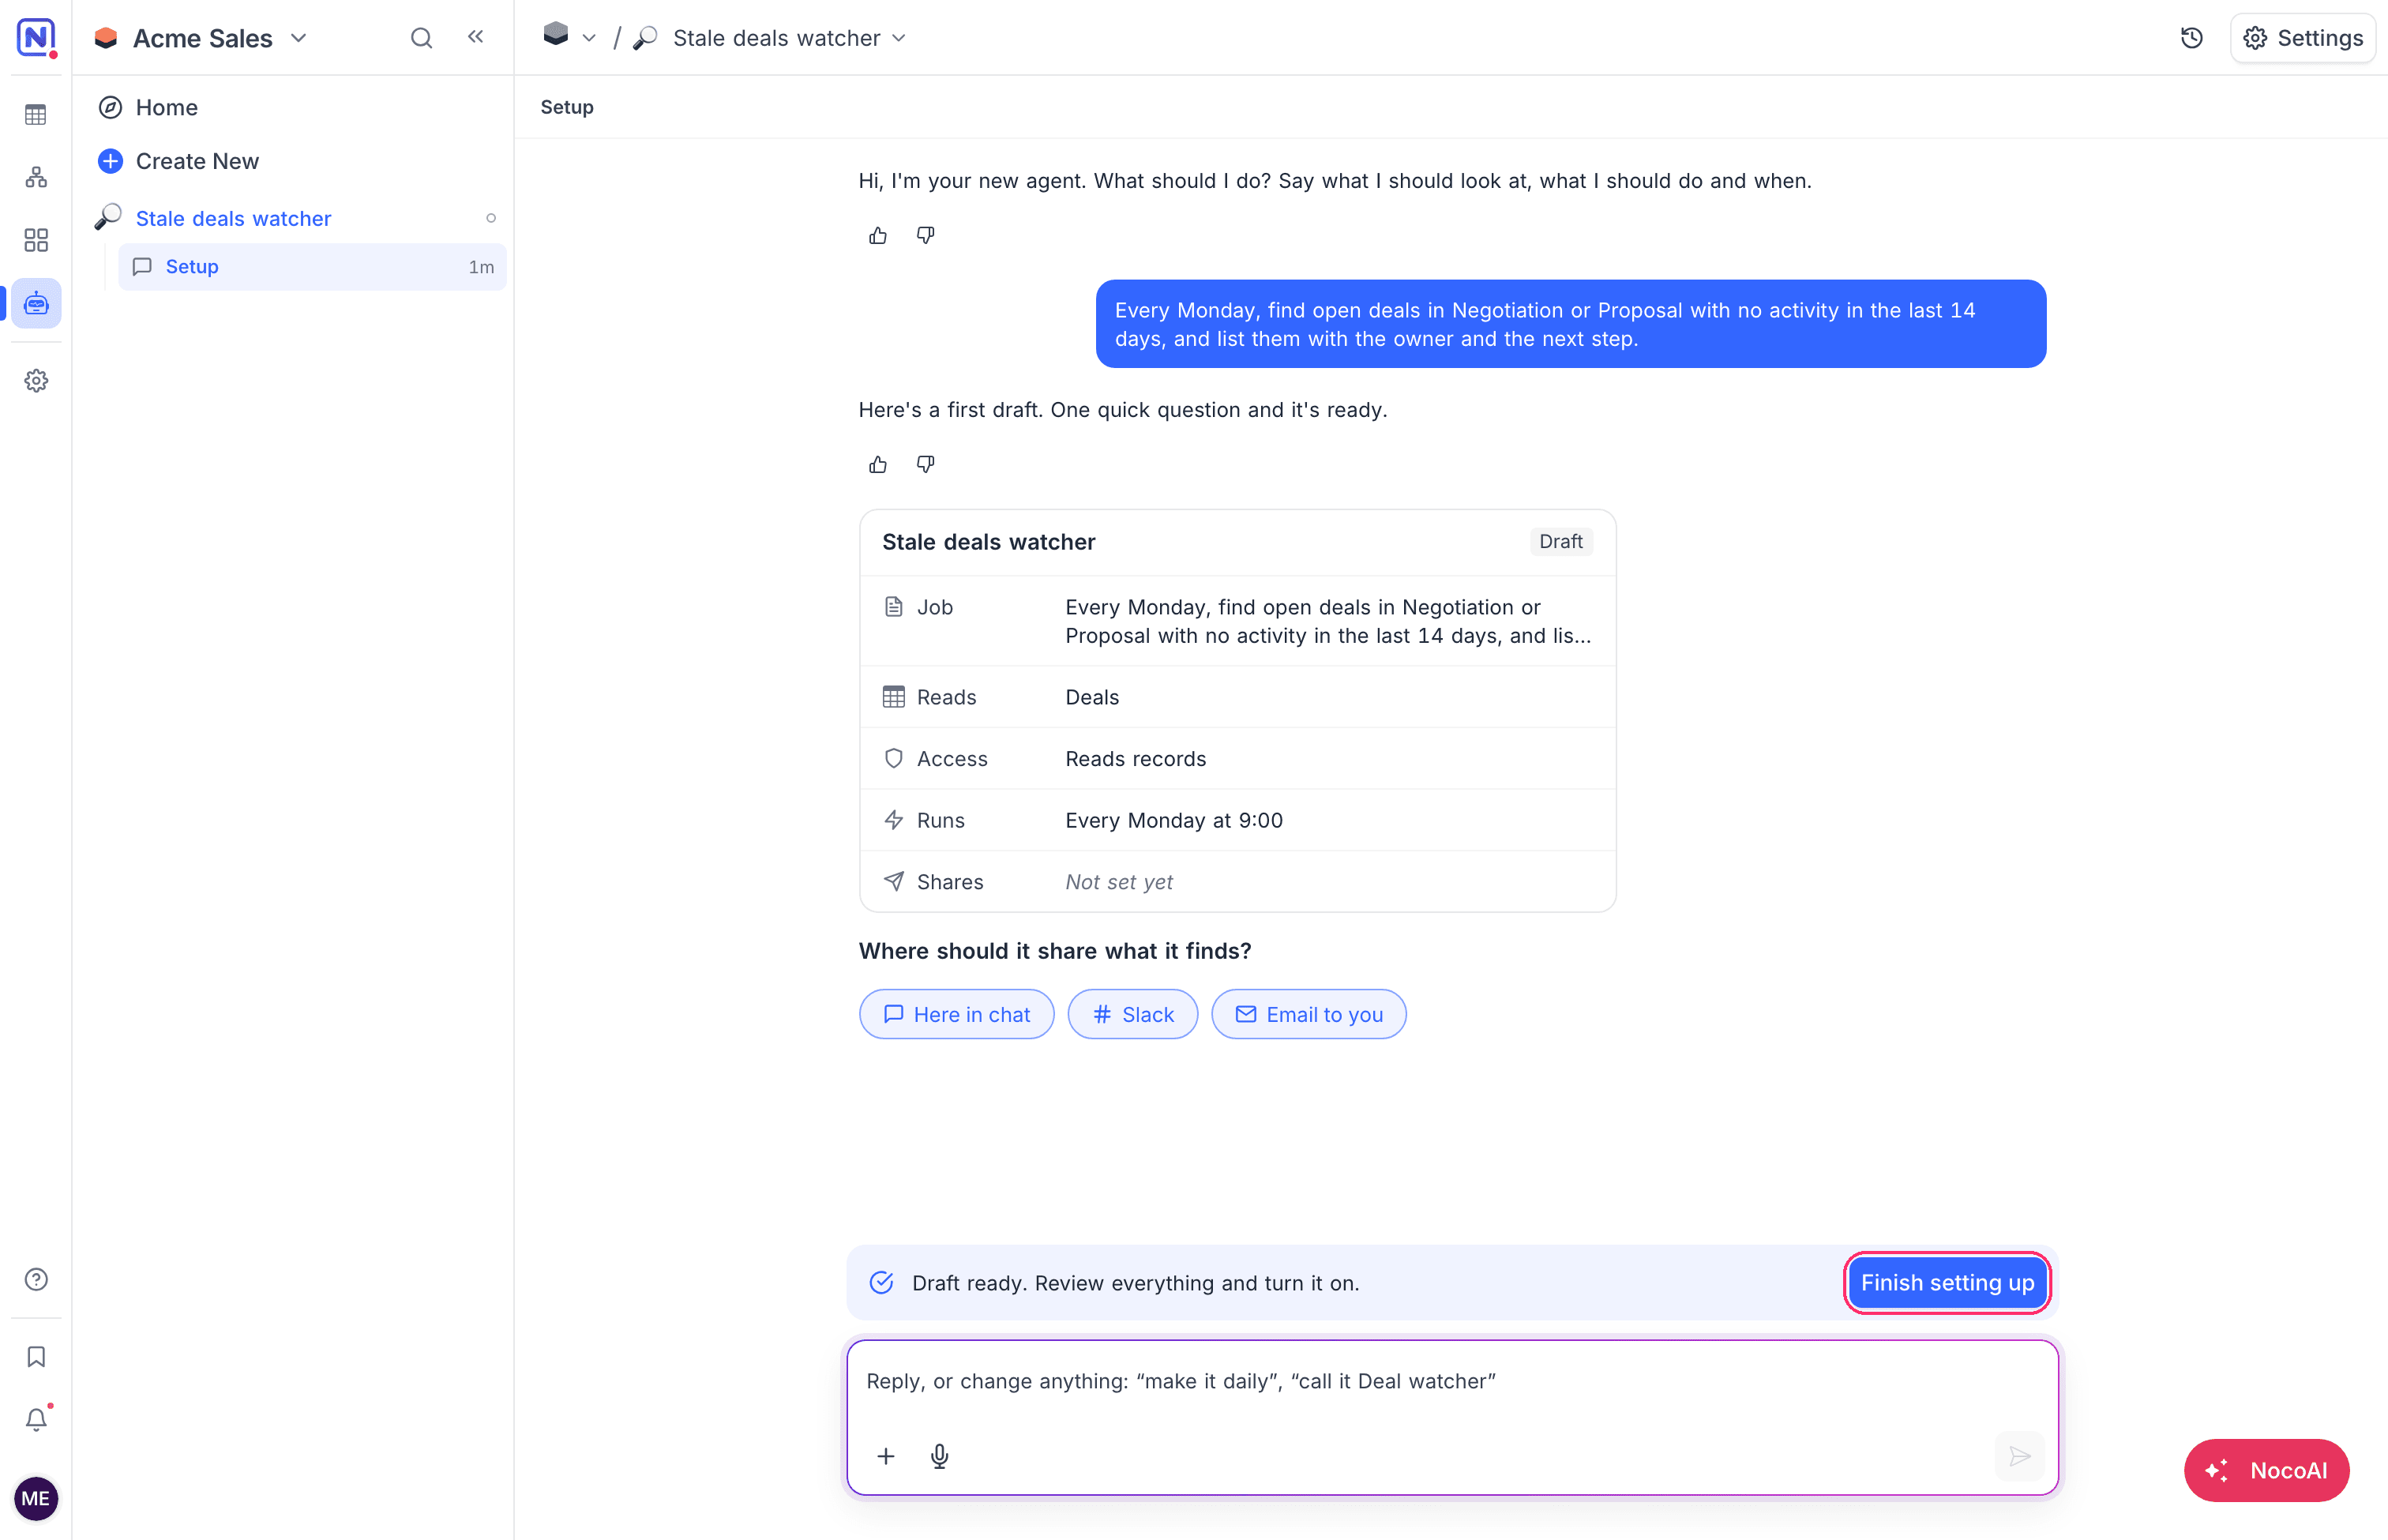Image resolution: width=2388 pixels, height=1540 pixels.
Task: Click the Shares 'Not set yet' value
Action: 1119,882
